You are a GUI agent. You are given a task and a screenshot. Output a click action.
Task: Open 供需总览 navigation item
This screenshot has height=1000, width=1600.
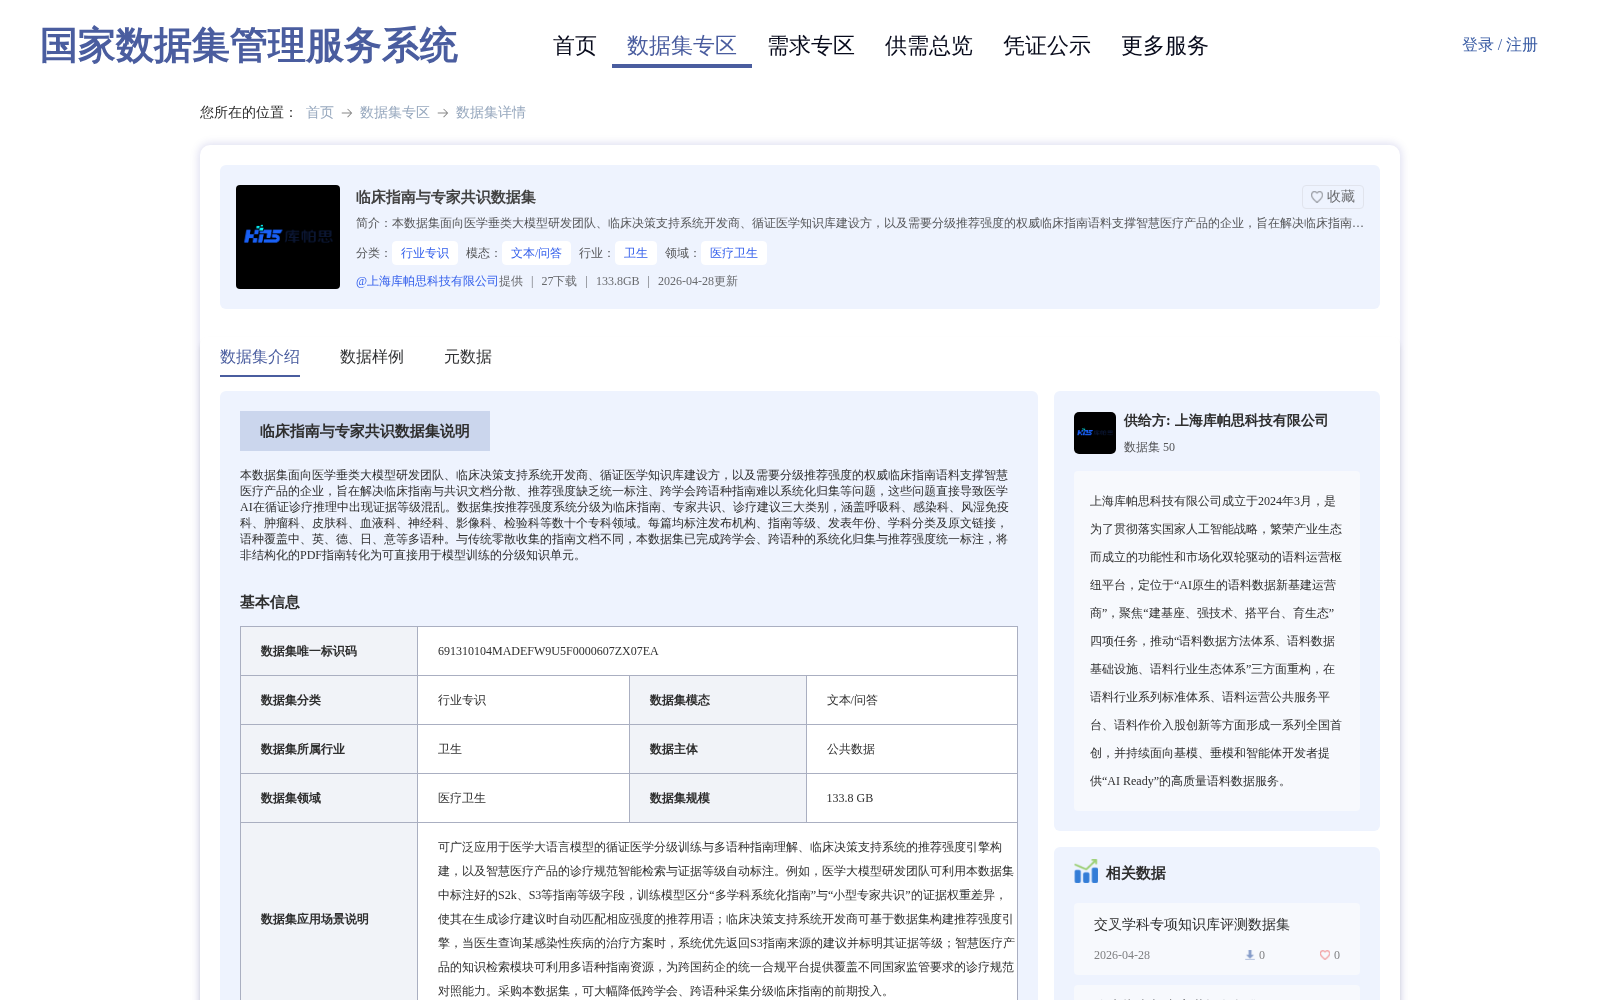(x=929, y=46)
